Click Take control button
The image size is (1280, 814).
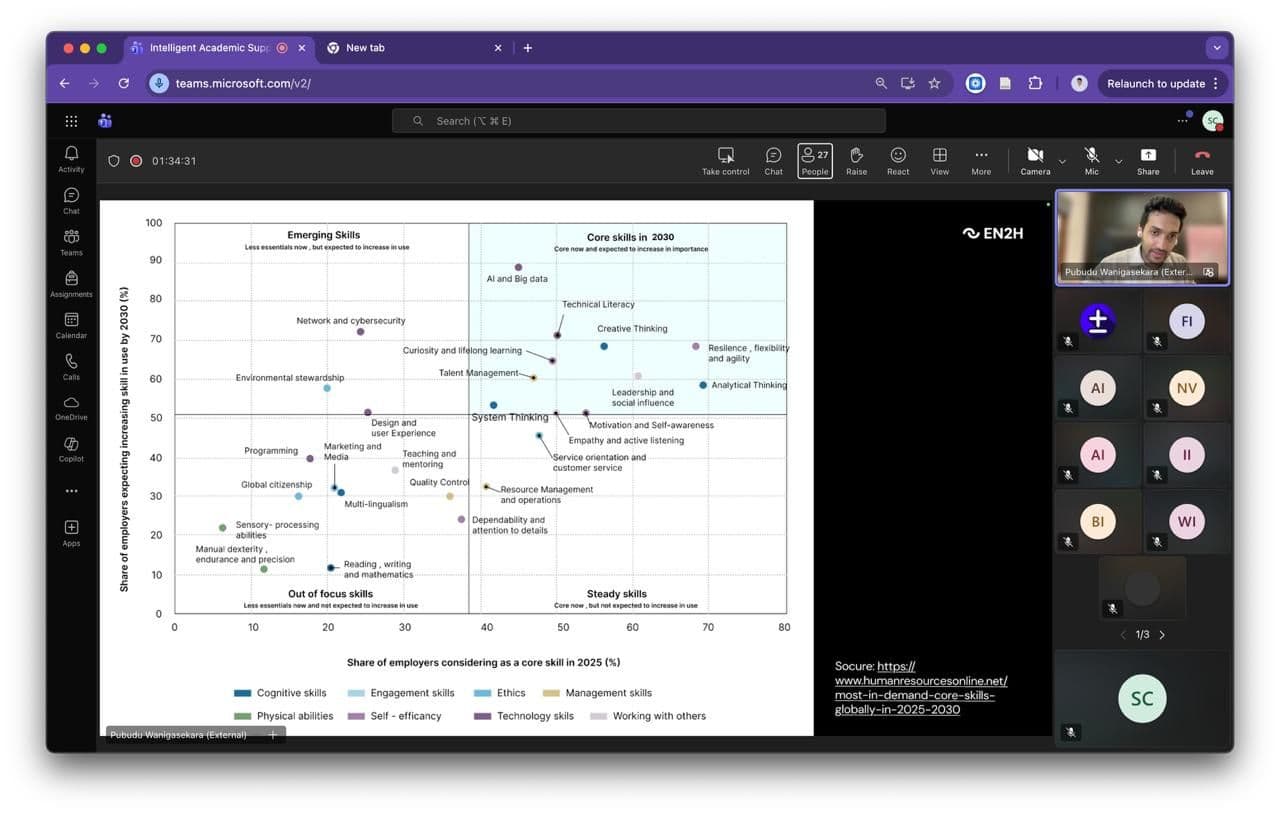725,160
